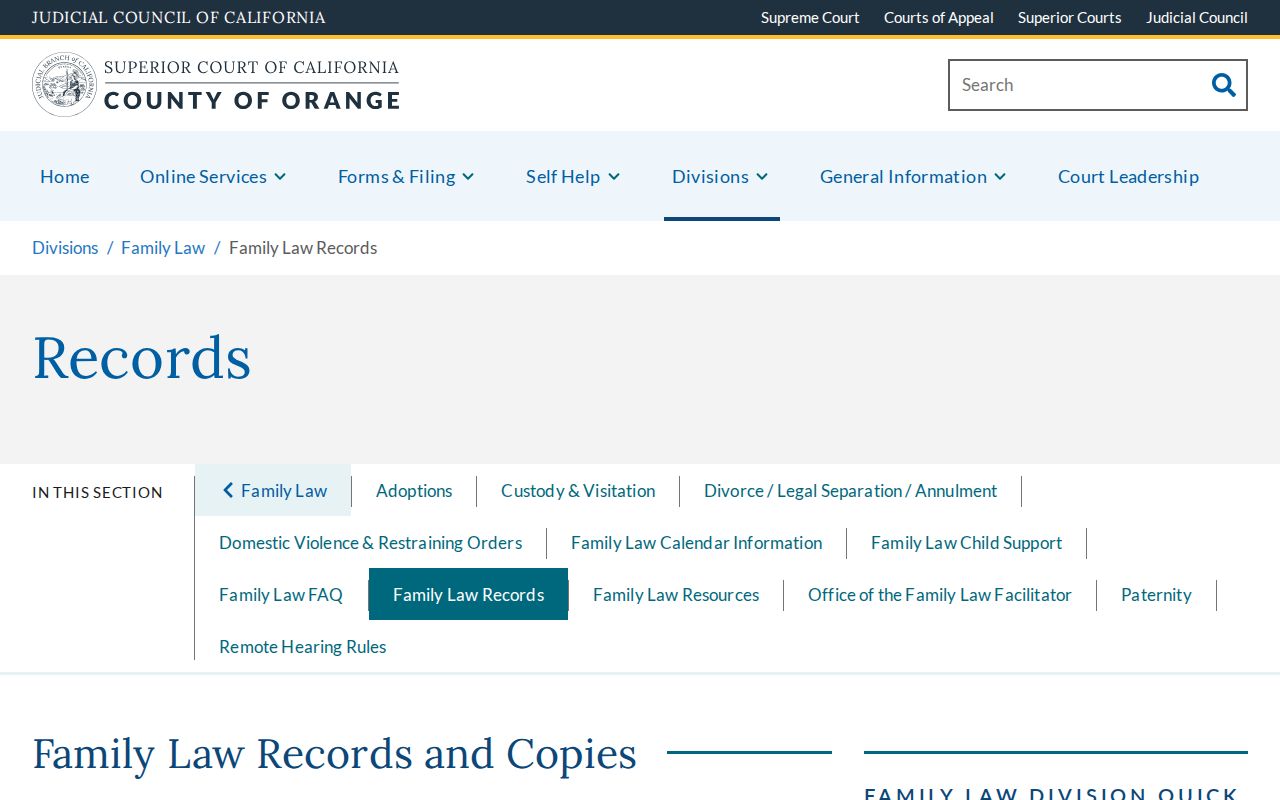Open Office of the Family Law Facilitator
This screenshot has width=1280, height=800.
click(x=940, y=595)
